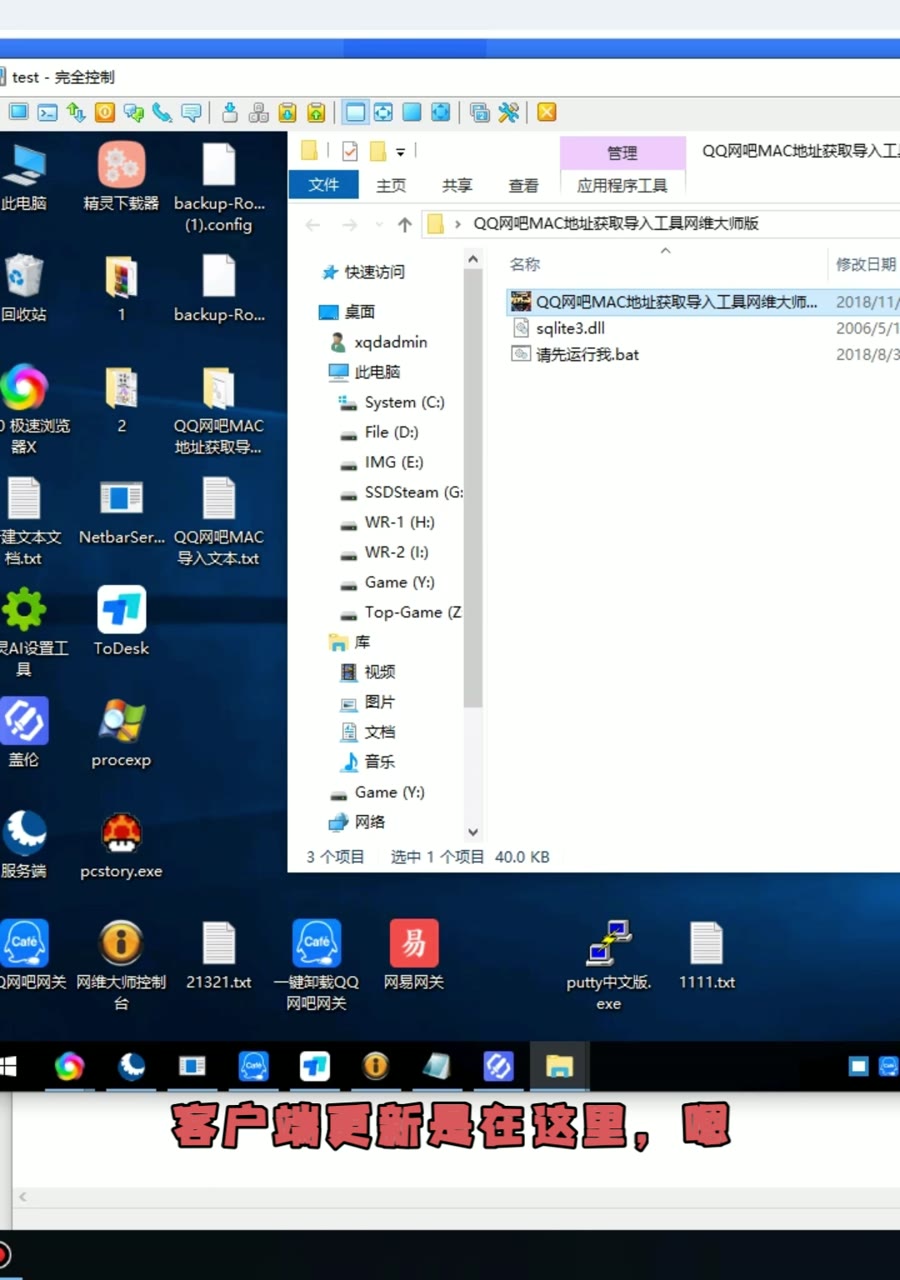900x1280 pixels.
Task: Open recent locations dropdown beside forward arrow
Action: pyautogui.click(x=378, y=225)
